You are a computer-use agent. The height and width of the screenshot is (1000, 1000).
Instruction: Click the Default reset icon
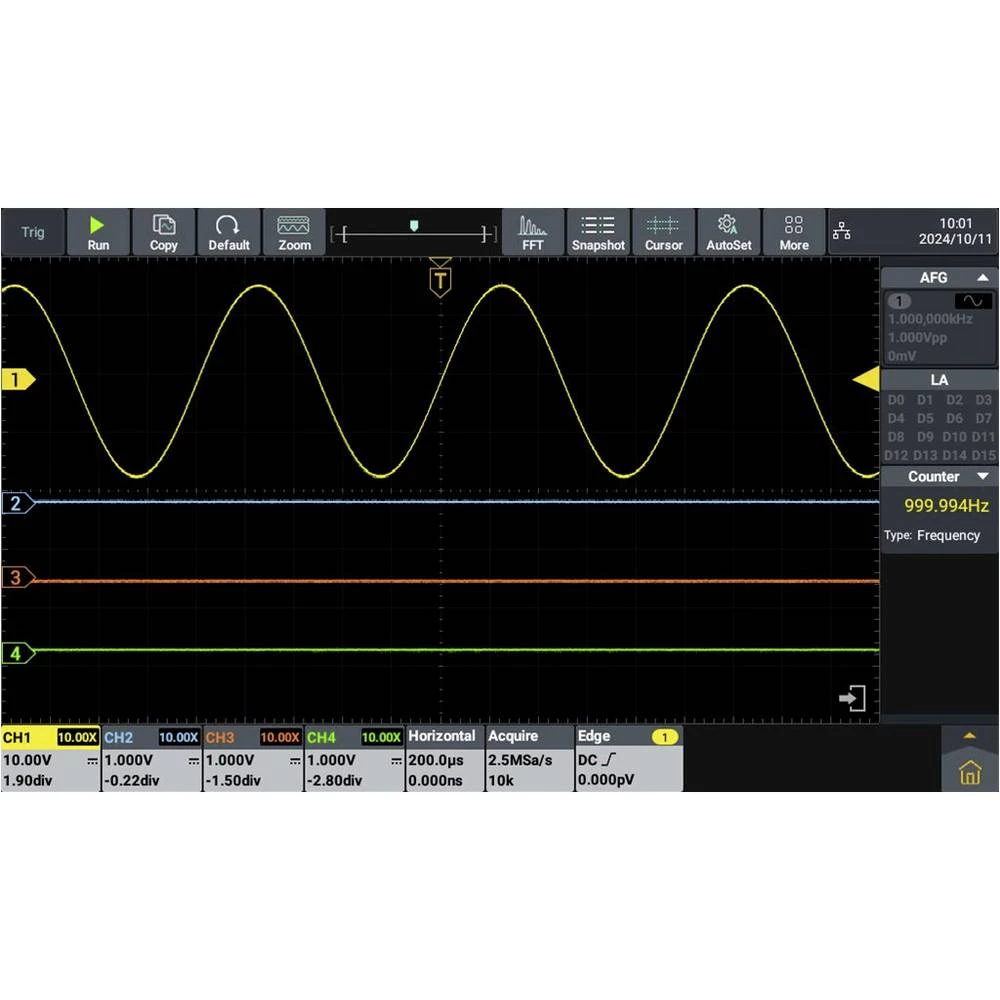point(228,232)
